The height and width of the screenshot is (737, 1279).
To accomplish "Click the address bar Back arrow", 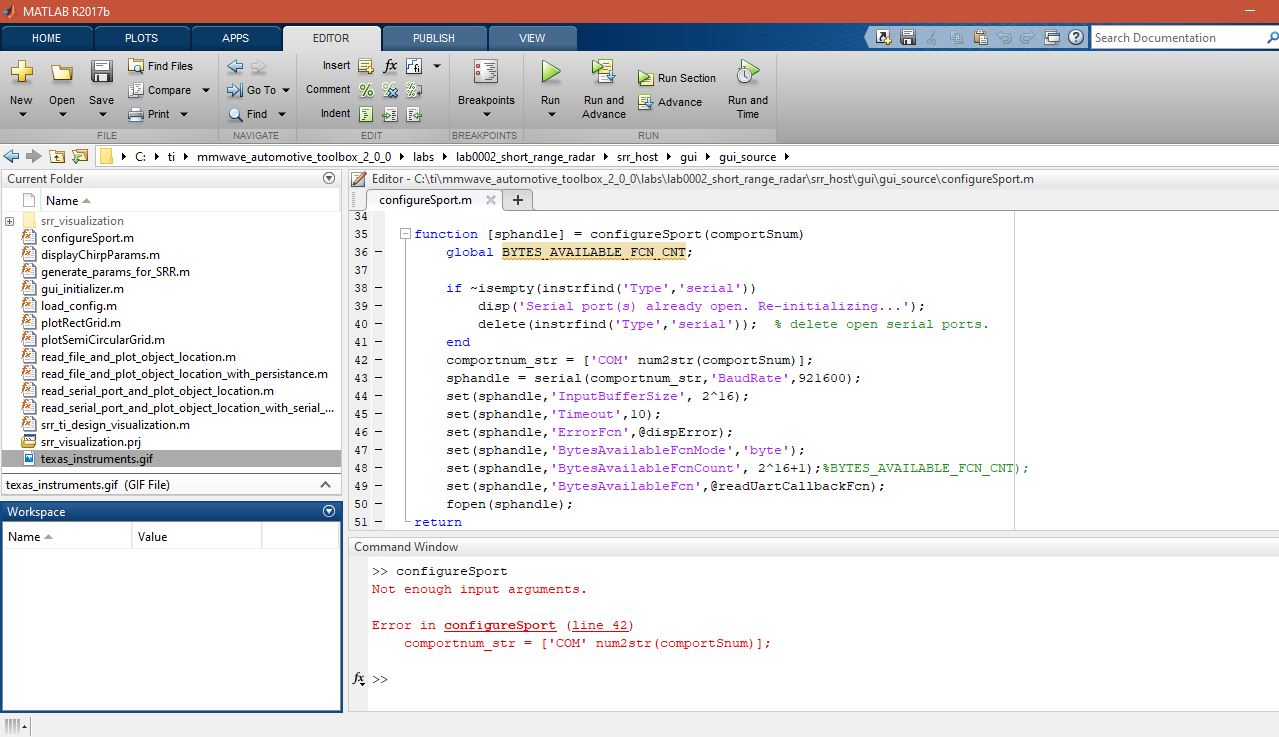I will click(x=11, y=156).
